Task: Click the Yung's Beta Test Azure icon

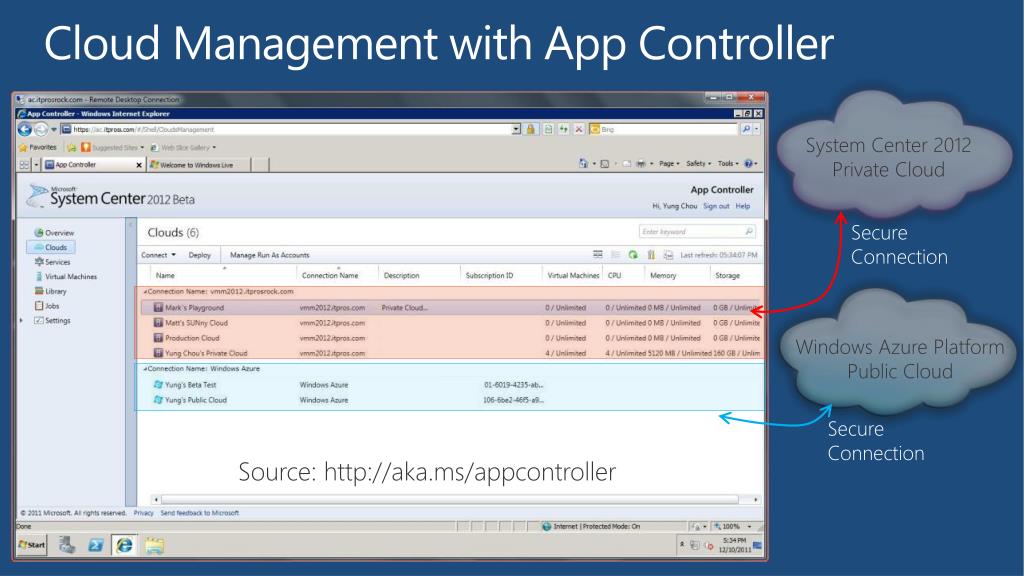Action: 158,385
